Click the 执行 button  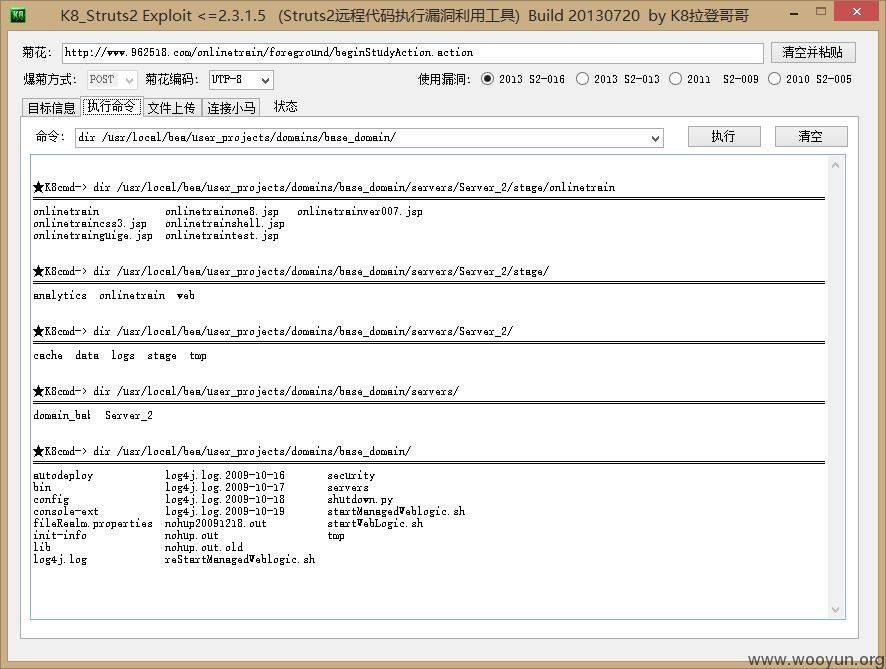pyautogui.click(x=724, y=136)
